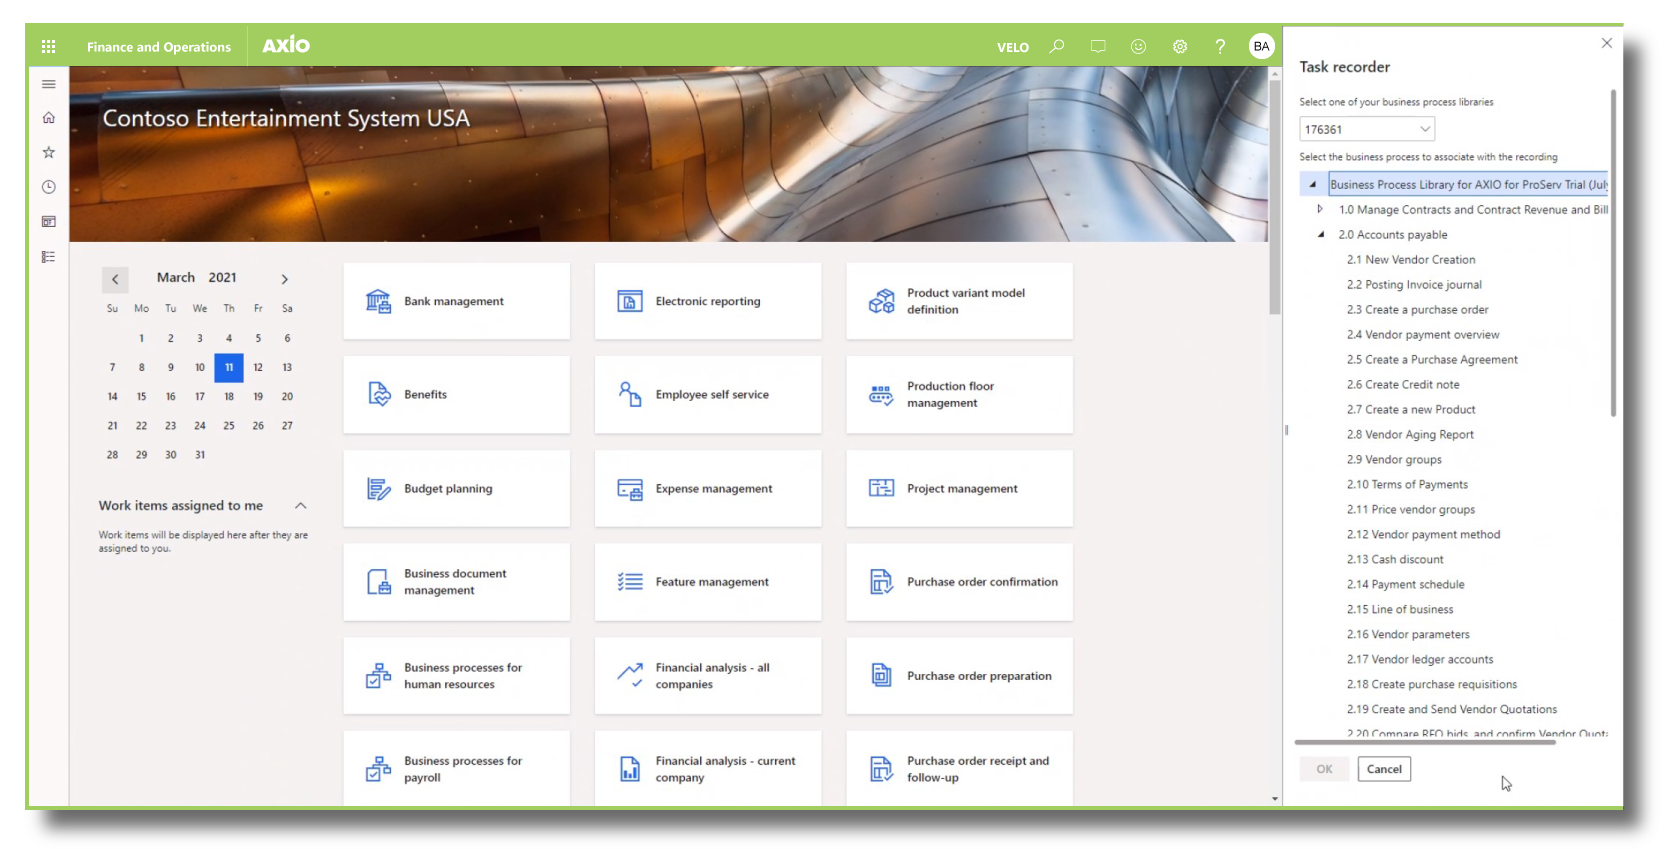Go to Home via sidebar icon

pos(48,118)
